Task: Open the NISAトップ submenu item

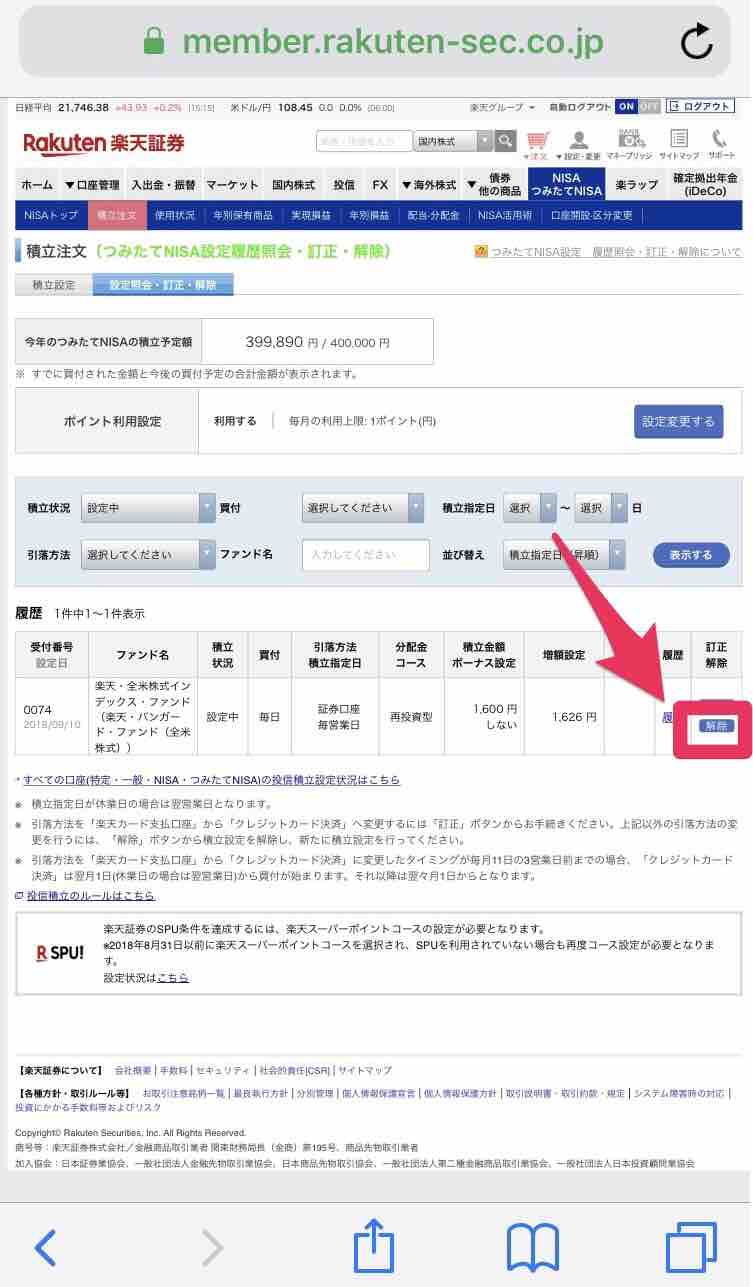Action: click(51, 215)
